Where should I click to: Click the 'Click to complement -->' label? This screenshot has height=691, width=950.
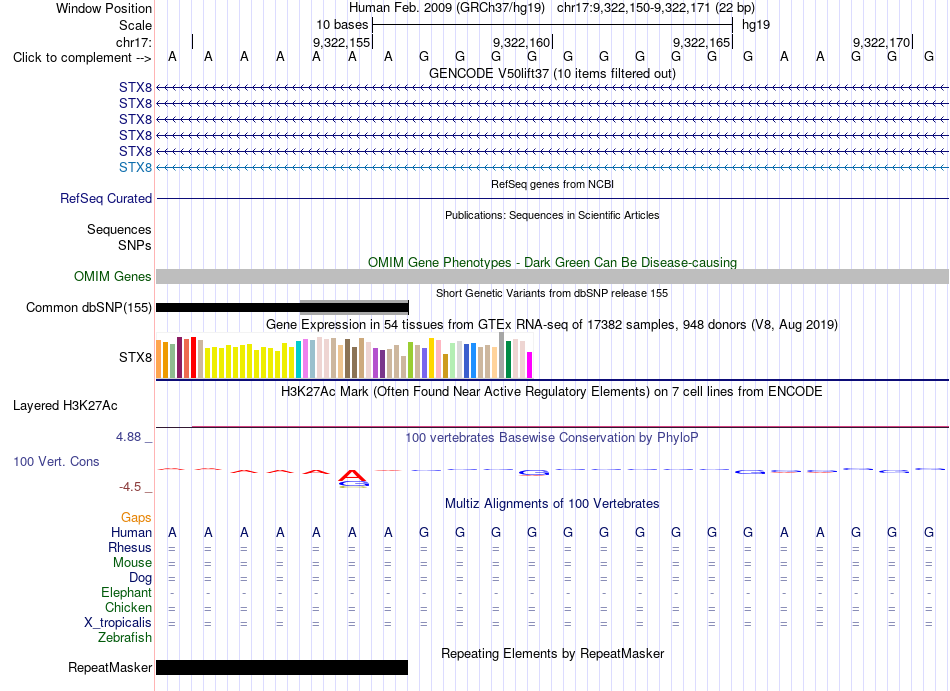(82, 58)
